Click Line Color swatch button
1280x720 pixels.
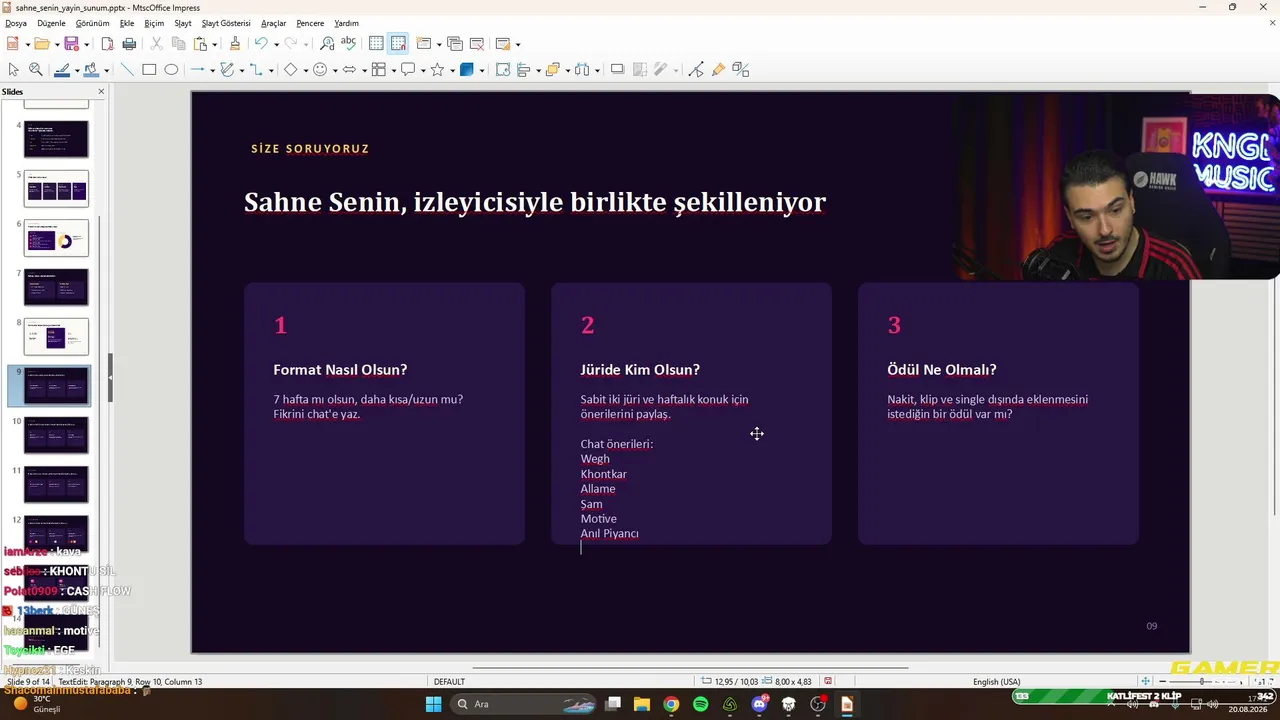click(62, 70)
